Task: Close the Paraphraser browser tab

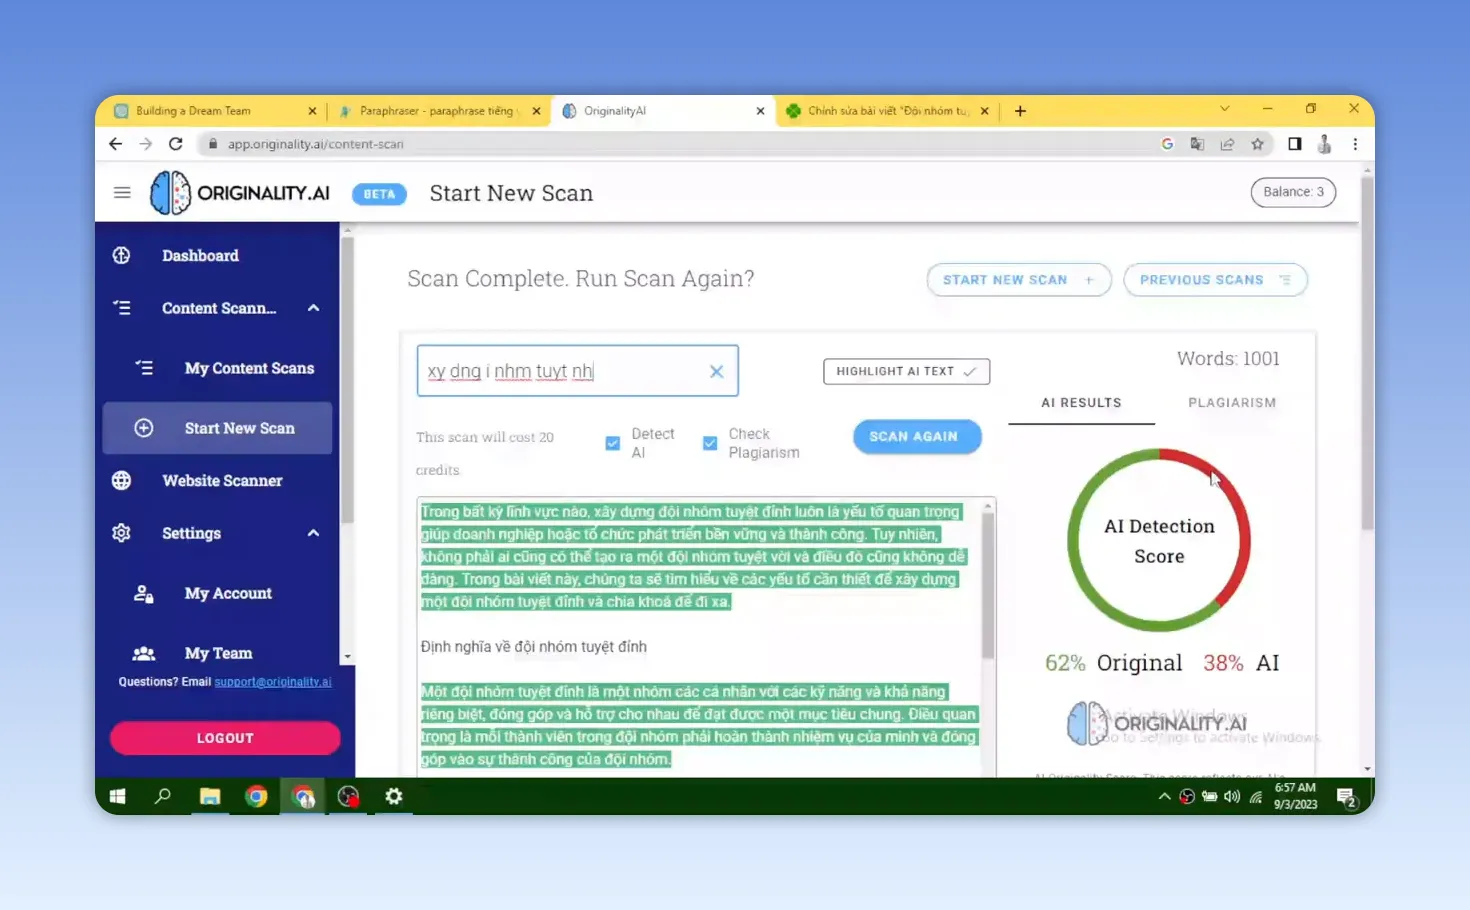Action: (x=536, y=111)
